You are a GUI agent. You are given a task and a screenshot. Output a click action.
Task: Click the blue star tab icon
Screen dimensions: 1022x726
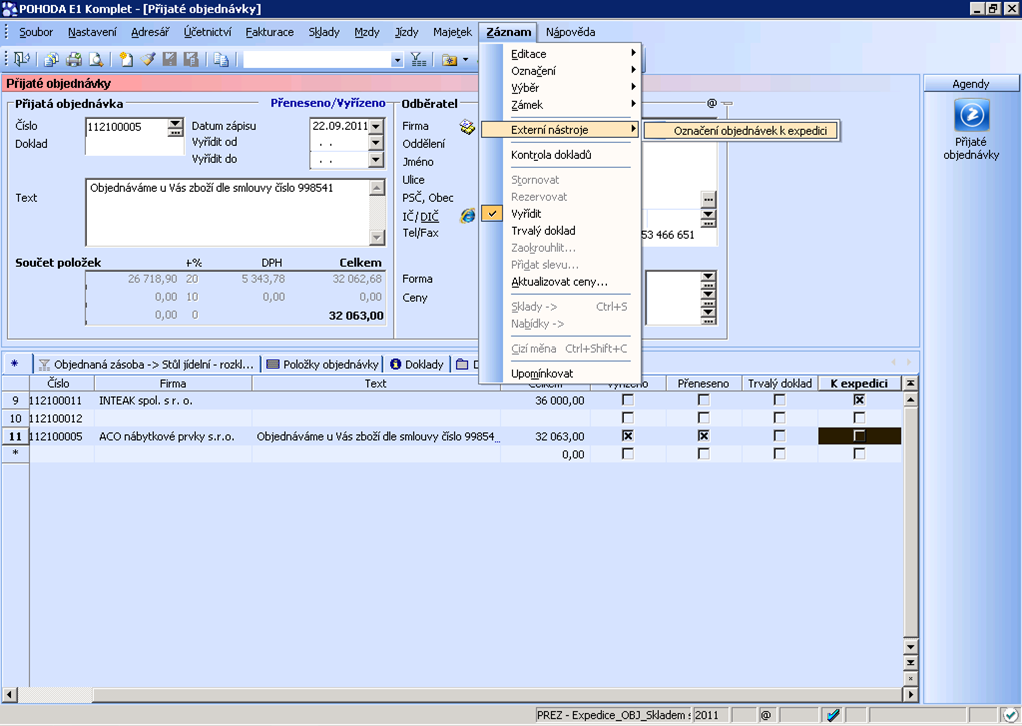[x=15, y=364]
